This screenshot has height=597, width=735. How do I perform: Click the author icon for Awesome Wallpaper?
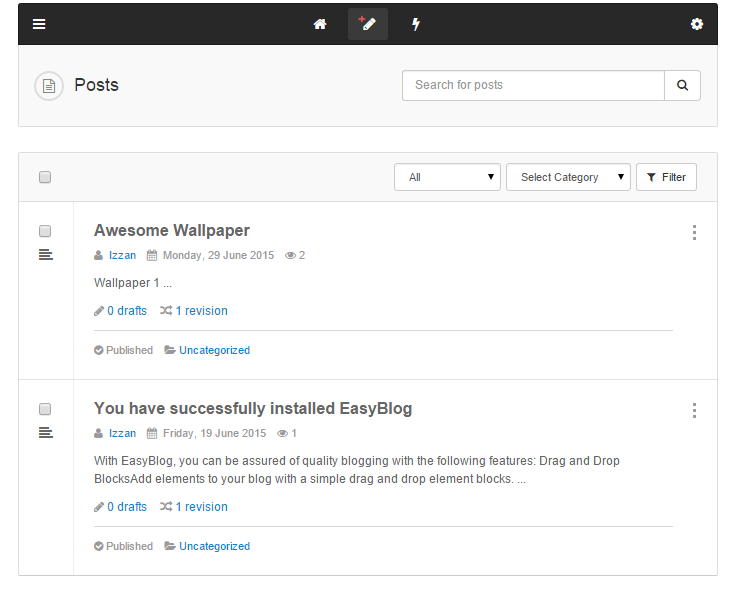pyautogui.click(x=98, y=255)
